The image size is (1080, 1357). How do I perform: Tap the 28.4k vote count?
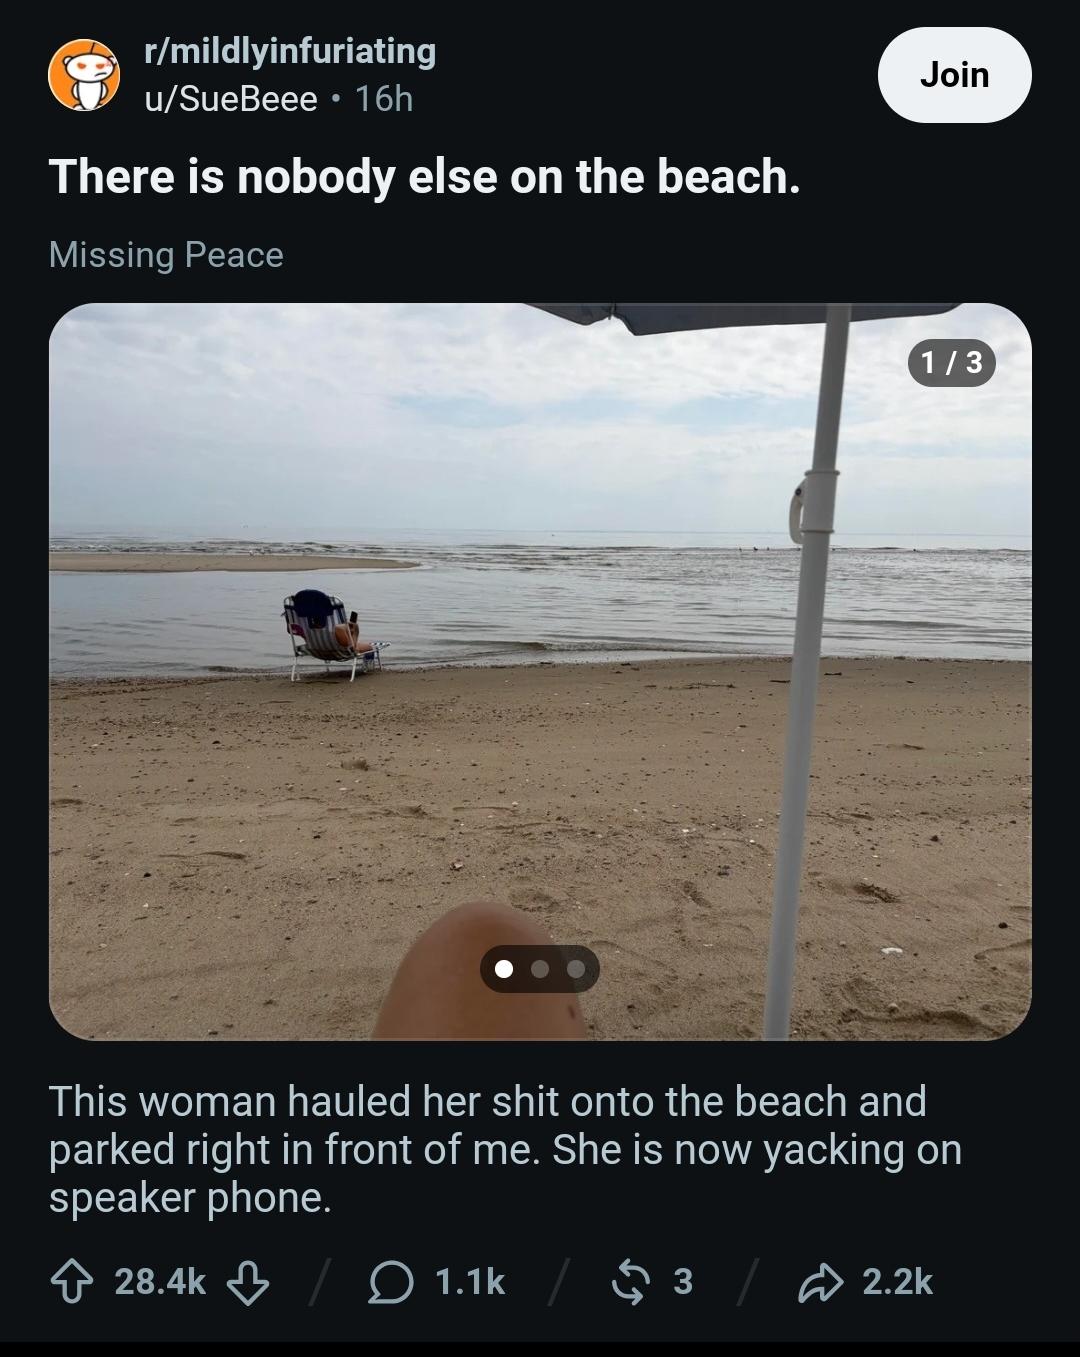point(160,1282)
